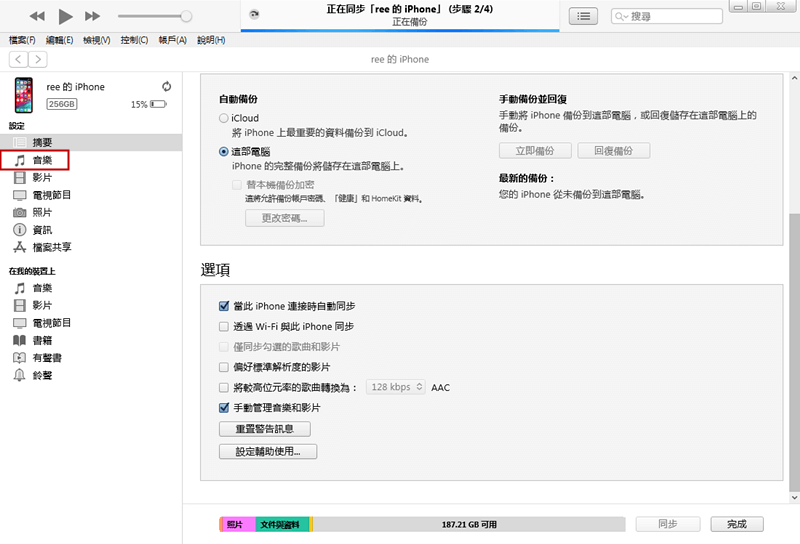Open 鈴聲 bell item on device
800x544 pixels.
(91, 375)
